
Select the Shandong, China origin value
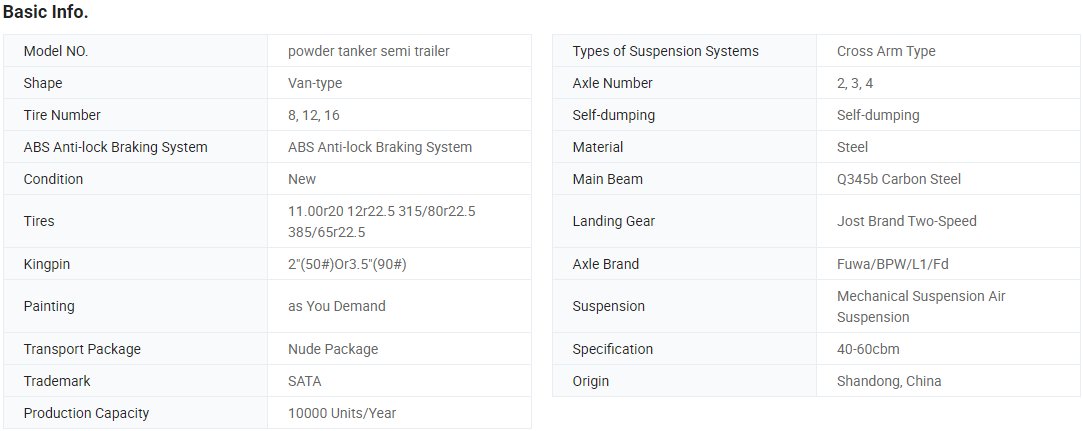coord(889,381)
